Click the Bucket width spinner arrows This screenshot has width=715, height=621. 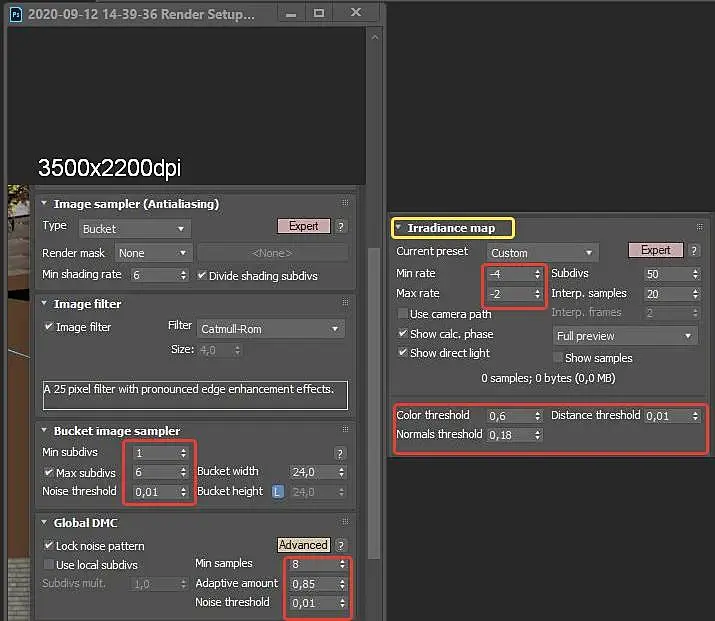[x=342, y=472]
